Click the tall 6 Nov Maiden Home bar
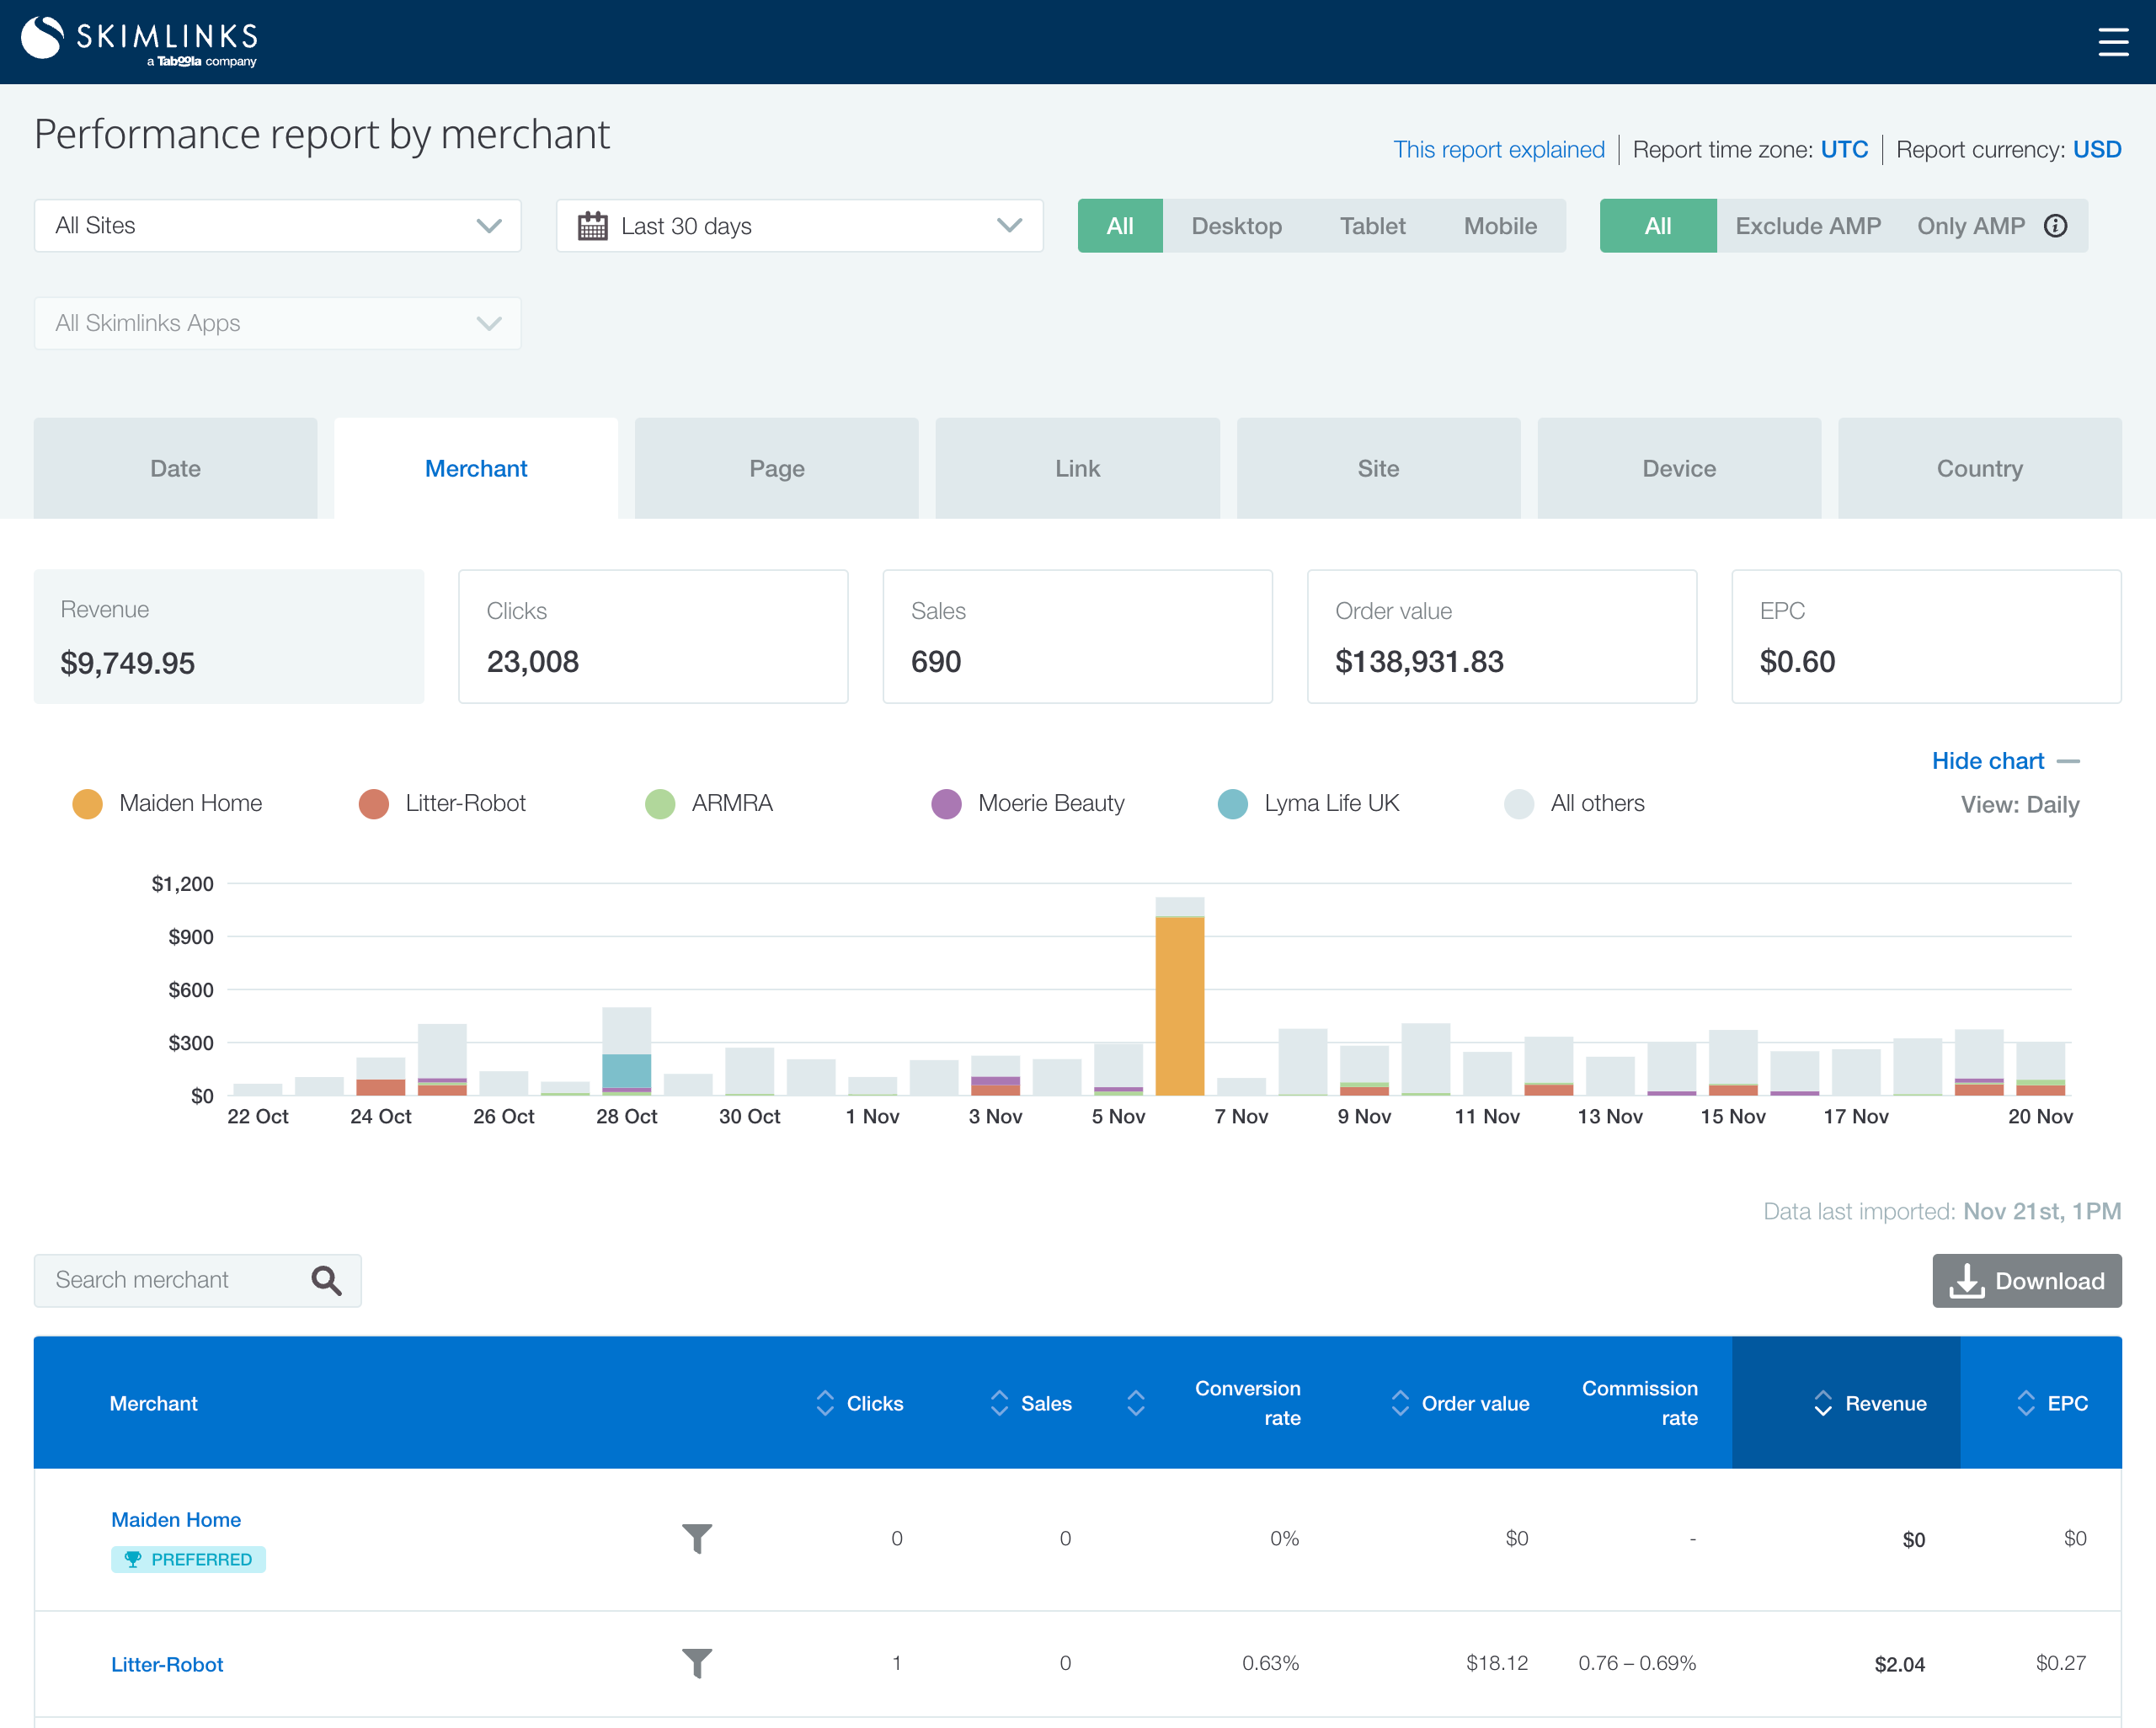This screenshot has height=1728, width=2156. click(1180, 1005)
